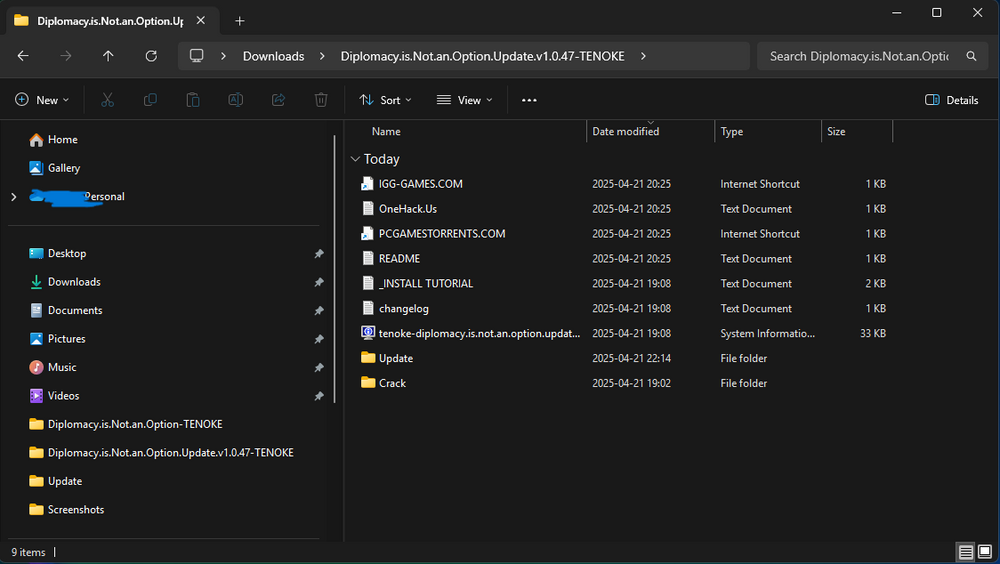Select the Diplomacy.is.Not.an.Option tab
1000x564 pixels.
(x=112, y=21)
